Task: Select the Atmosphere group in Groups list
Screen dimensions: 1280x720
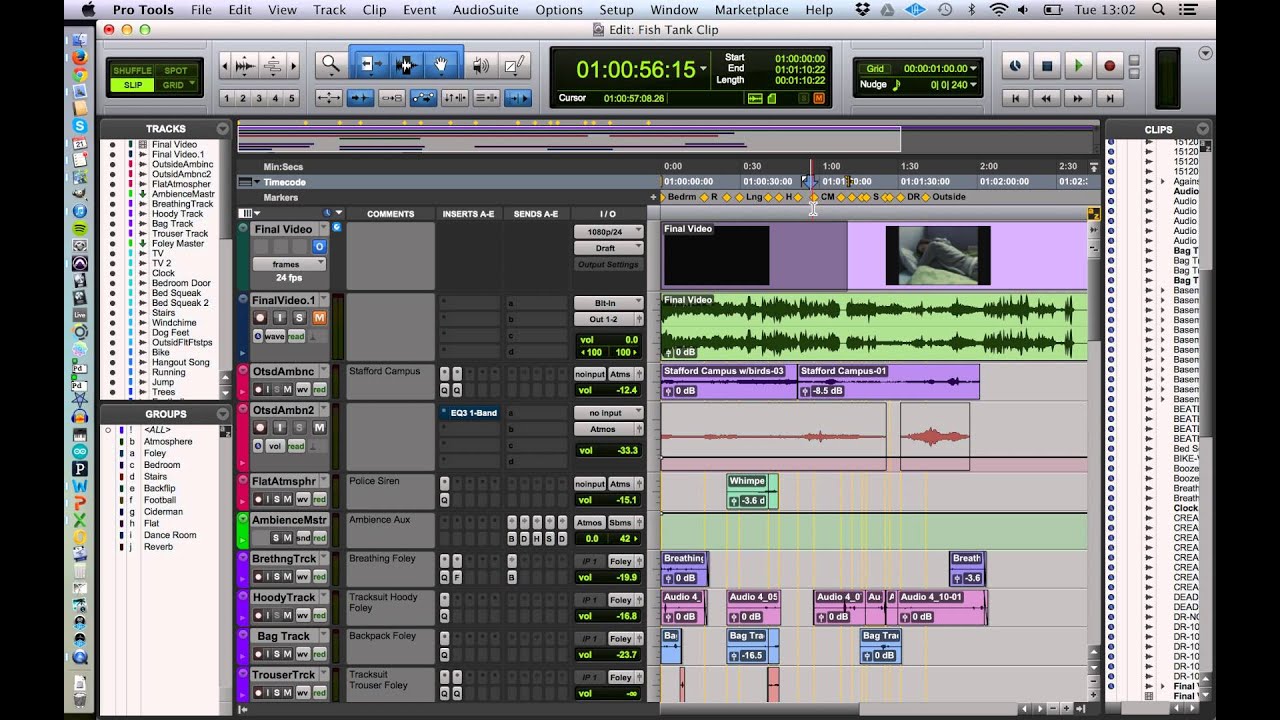Action: 168,442
